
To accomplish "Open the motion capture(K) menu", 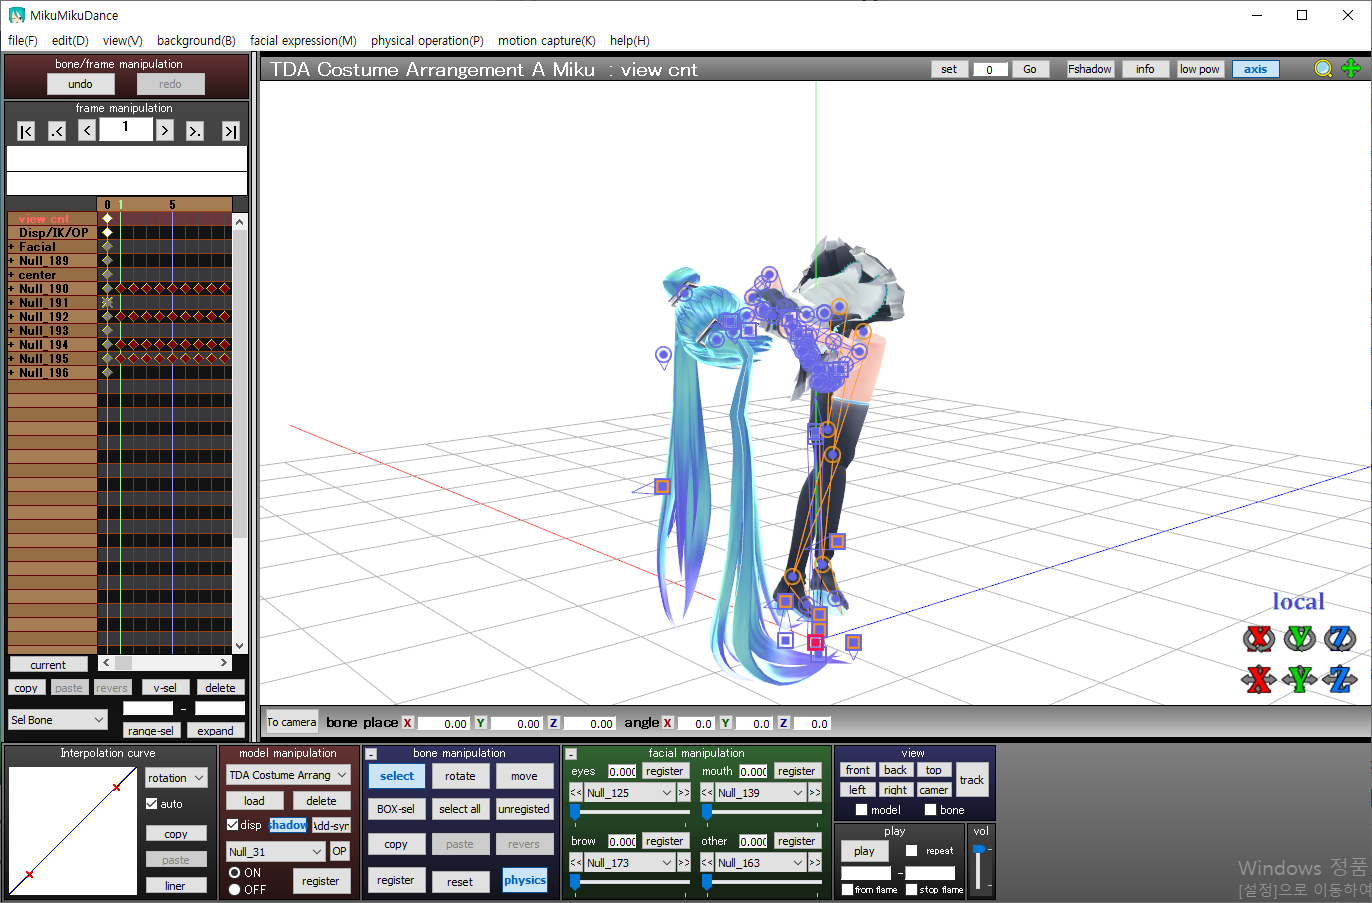I will [x=546, y=41].
